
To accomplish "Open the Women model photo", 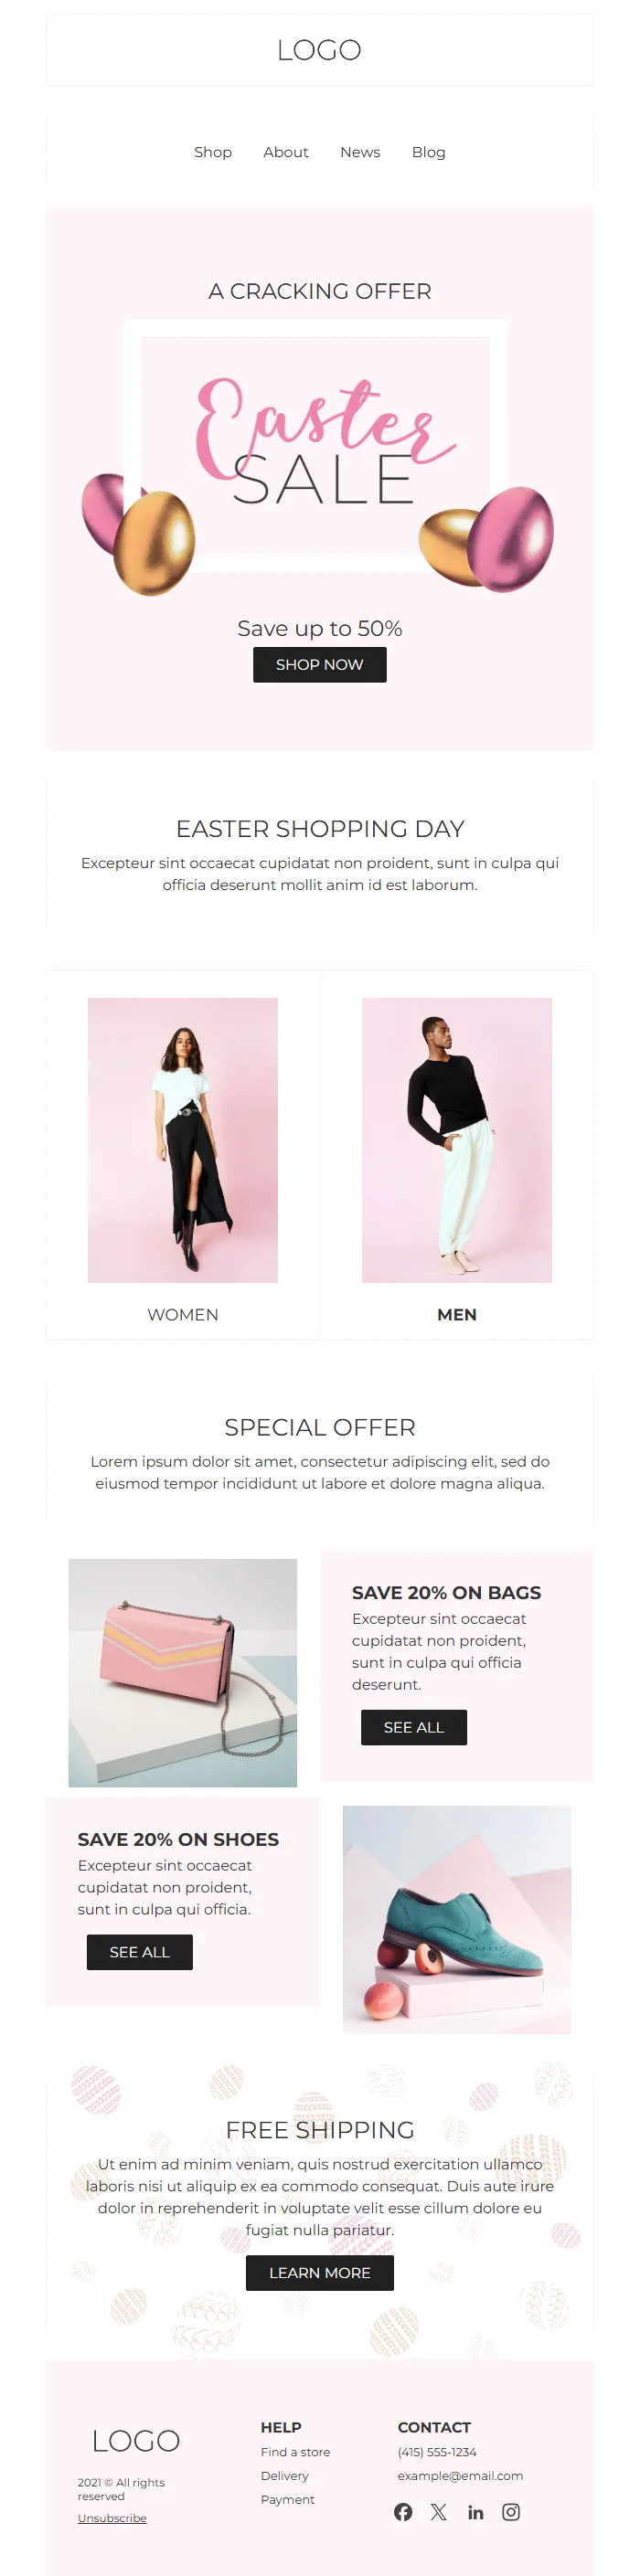I will (183, 1140).
